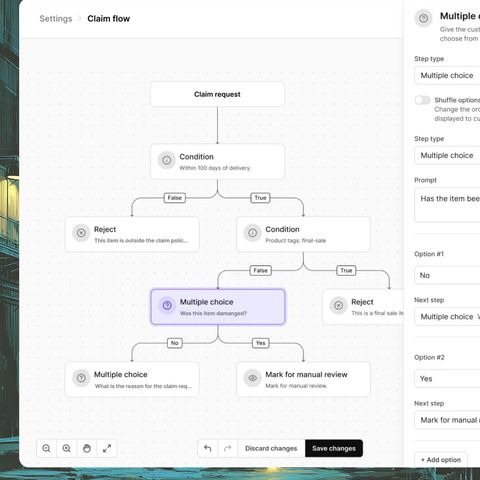Click the X icon in final sale Reject node
Viewport: 480px width, 480px height.
click(x=338, y=305)
